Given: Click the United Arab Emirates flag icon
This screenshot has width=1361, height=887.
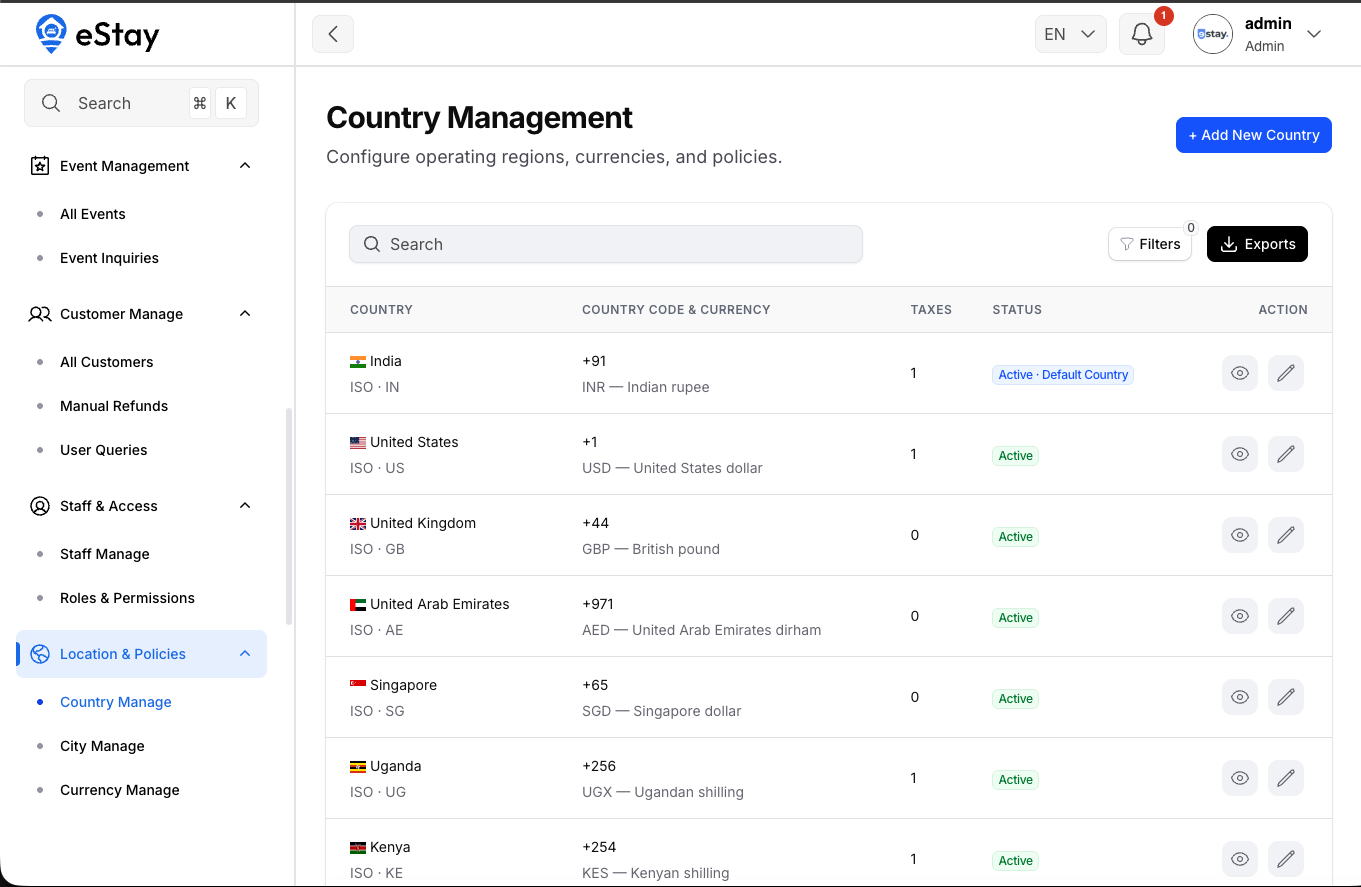Looking at the screenshot, I should coord(358,604).
